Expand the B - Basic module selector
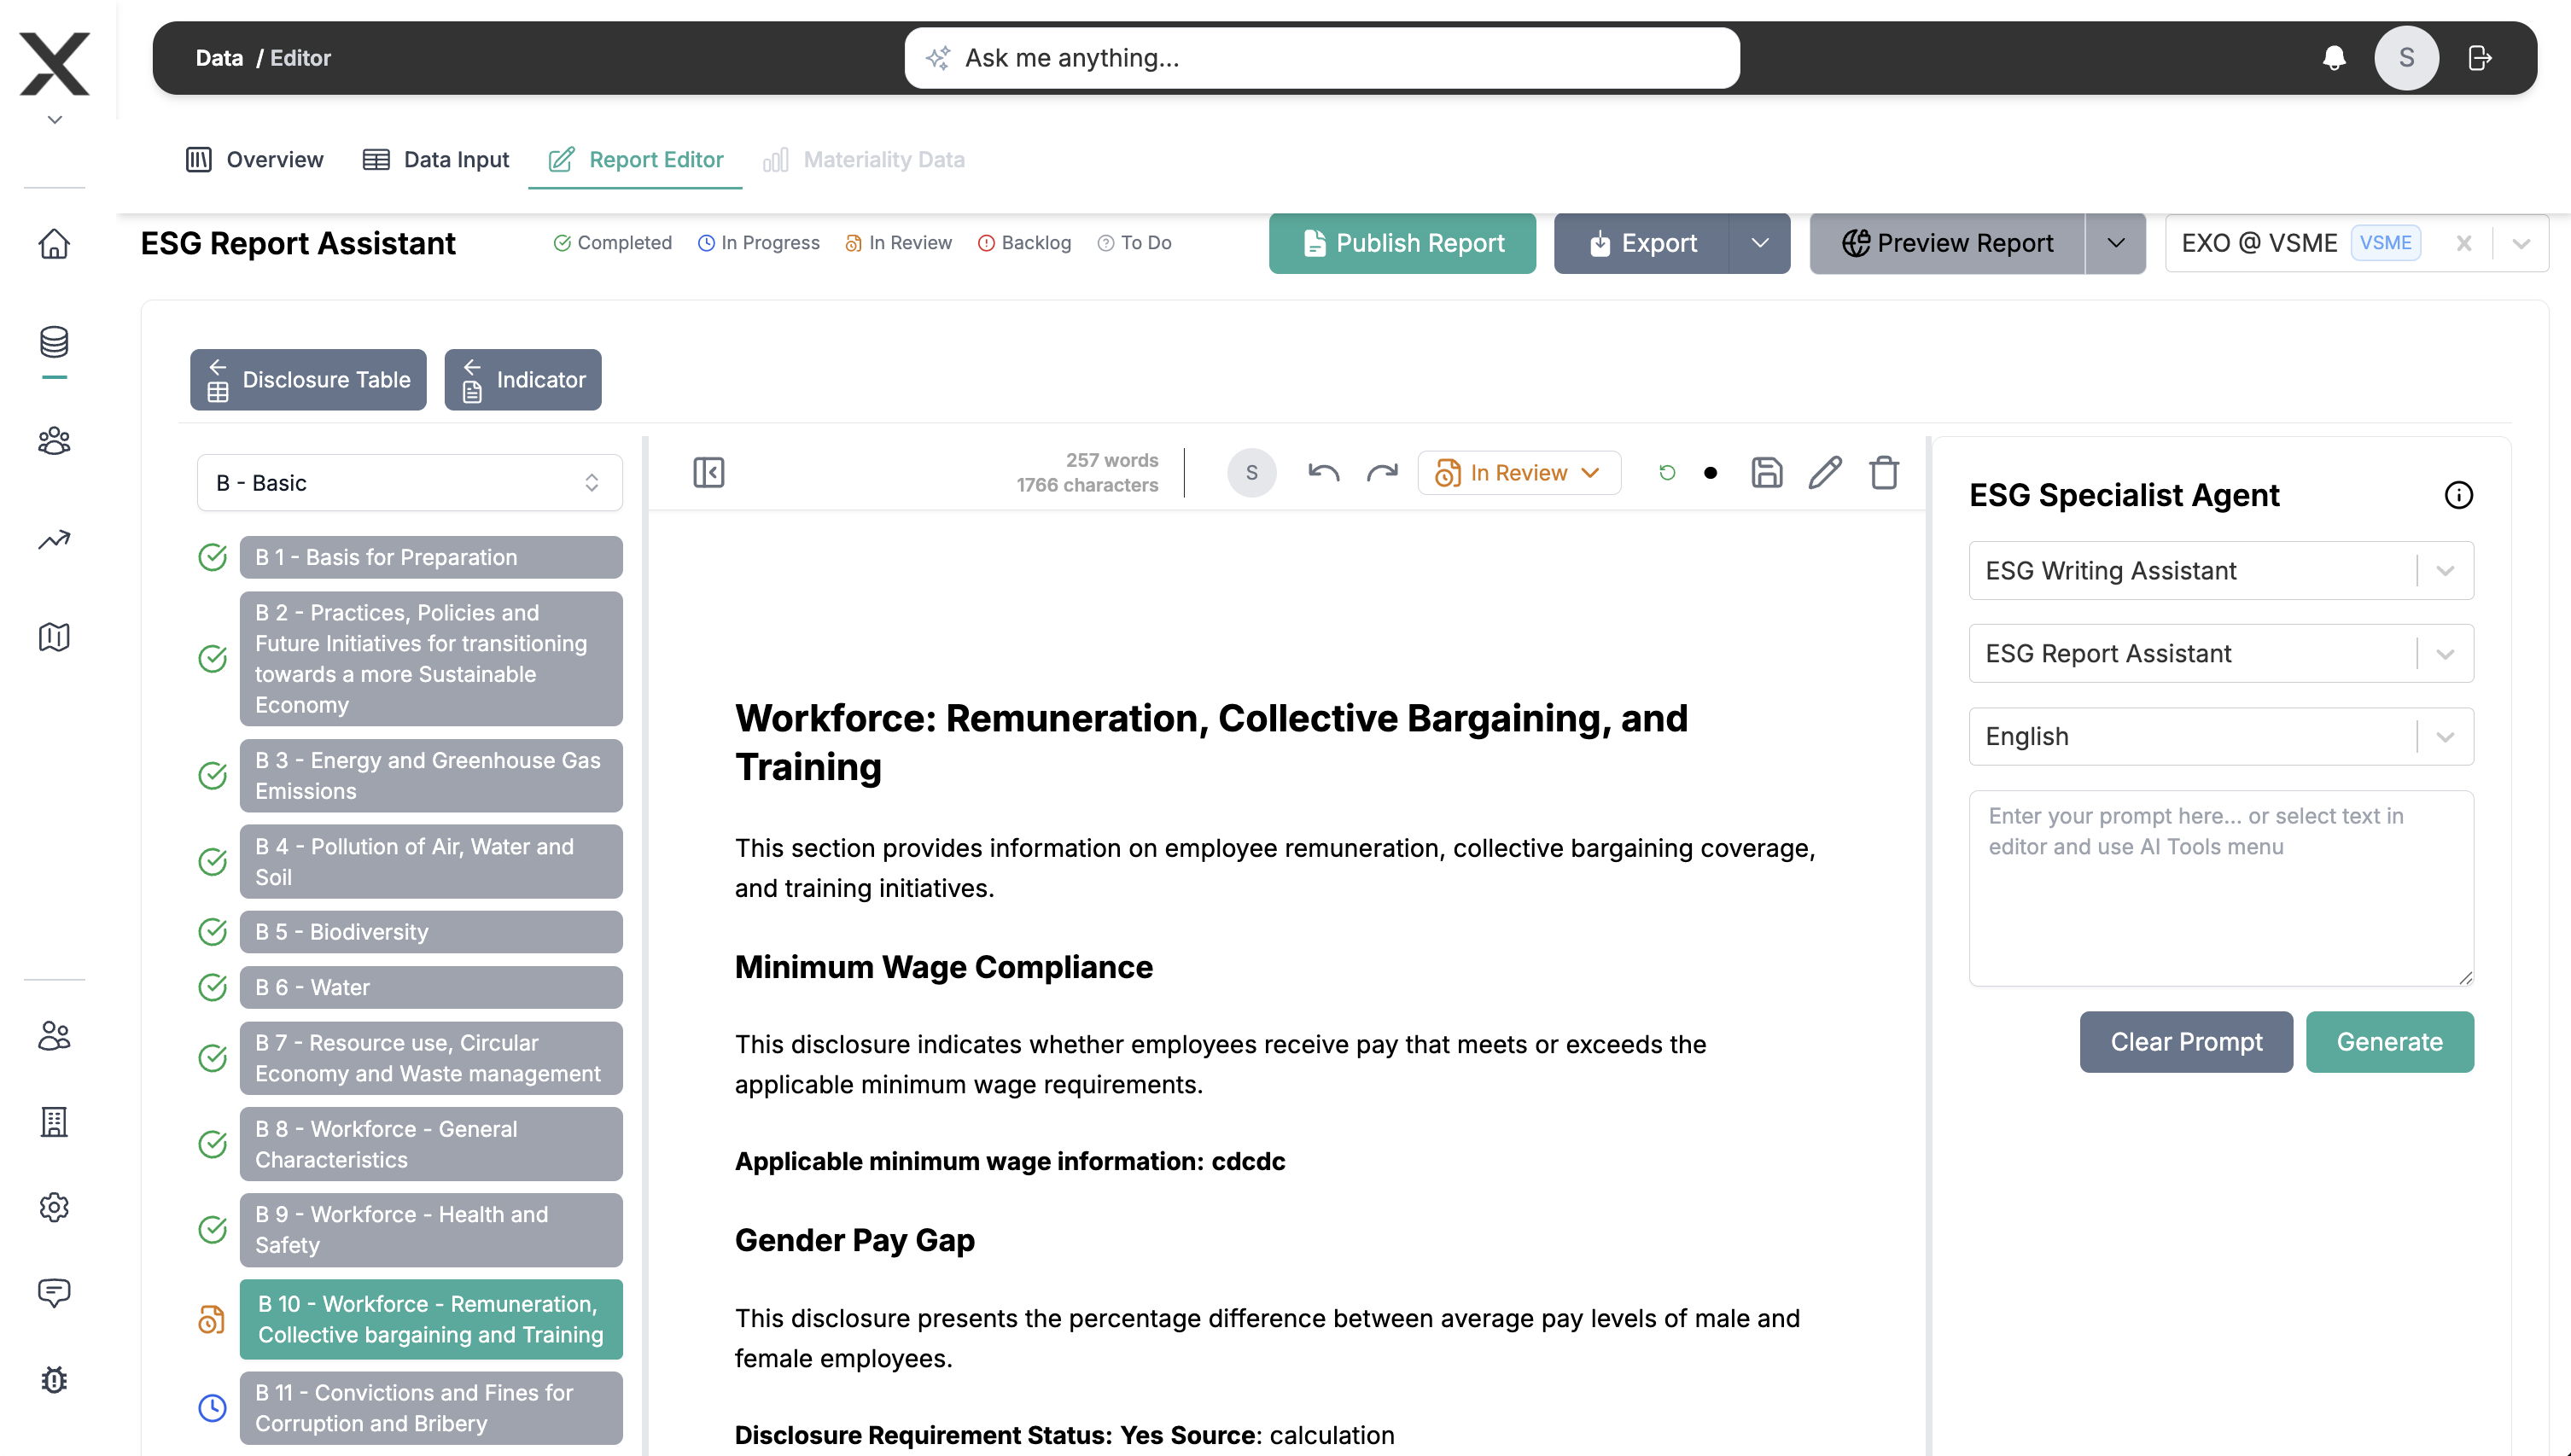The image size is (2571, 1456). tap(409, 483)
